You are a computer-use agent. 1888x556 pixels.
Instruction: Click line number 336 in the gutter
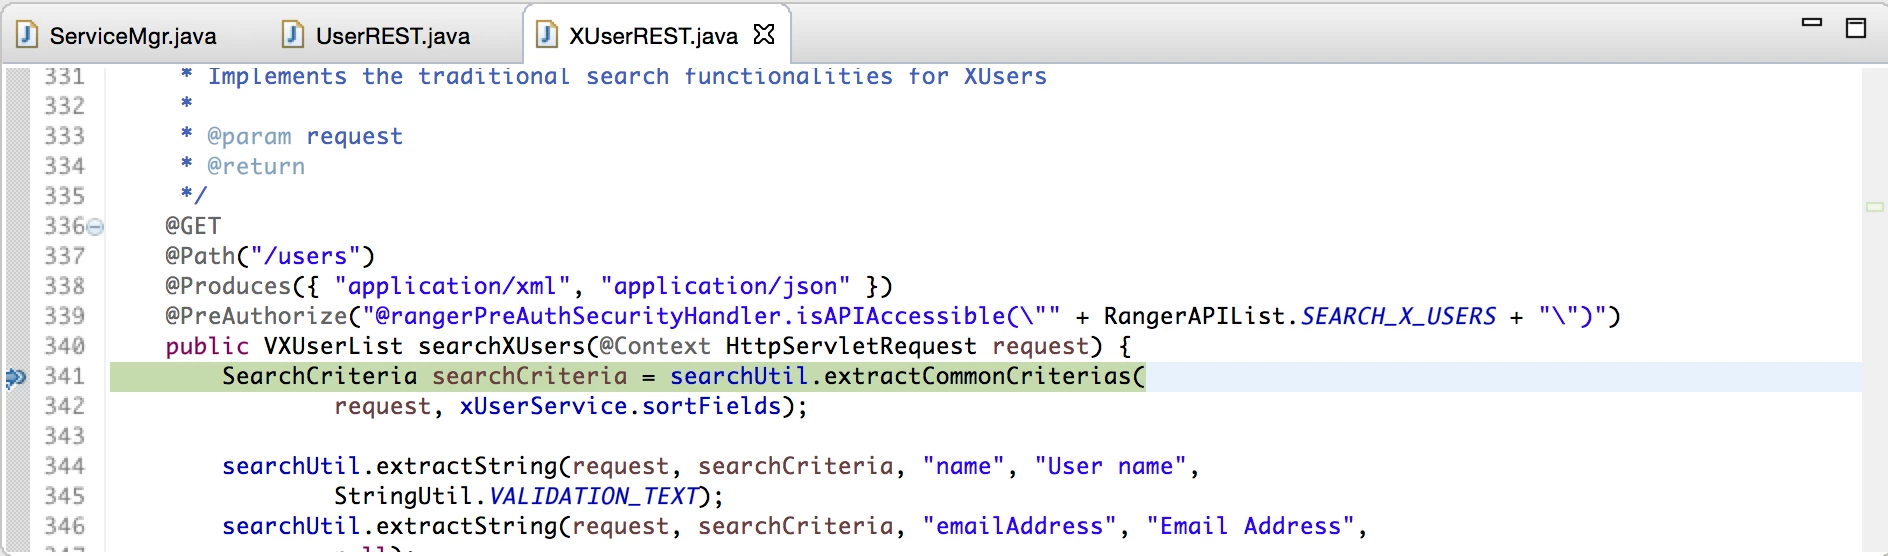[64, 226]
